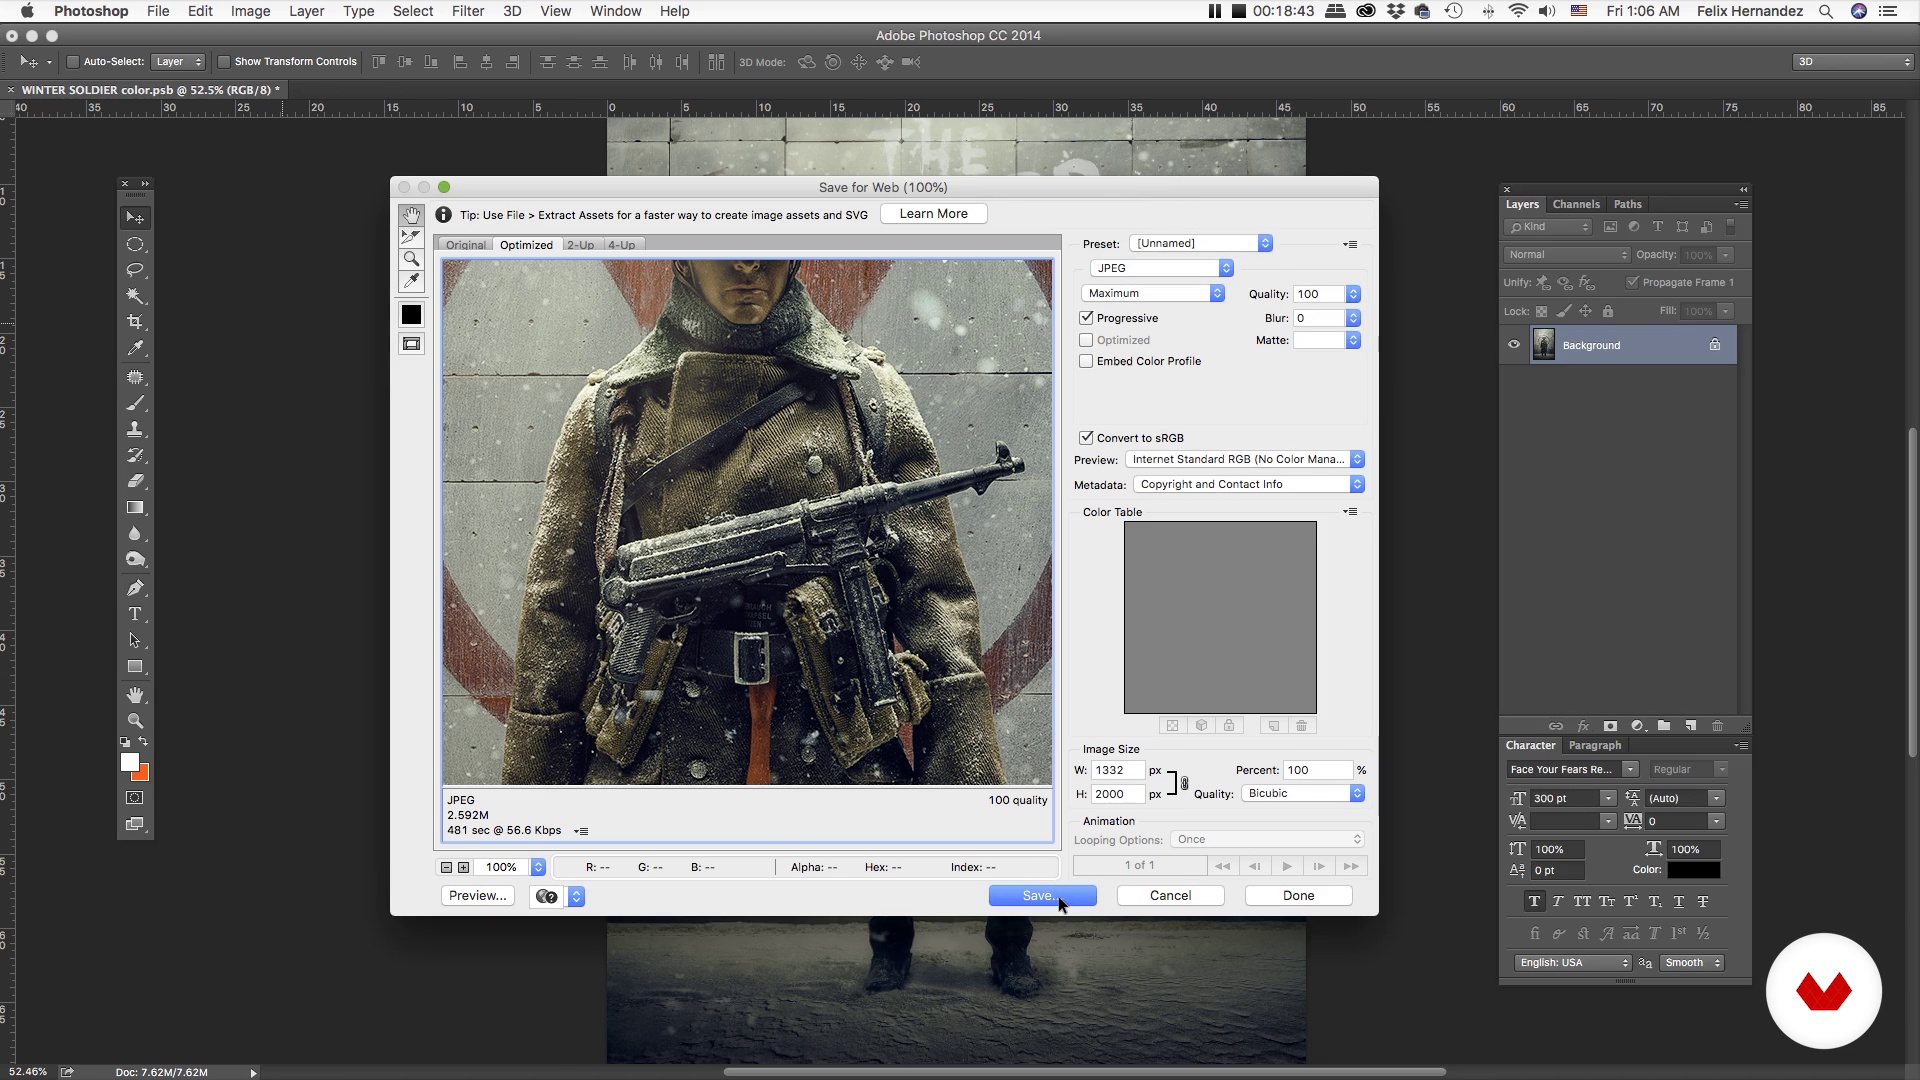The height and width of the screenshot is (1080, 1920).
Task: Switch to the Channels panel tab
Action: (1576, 204)
